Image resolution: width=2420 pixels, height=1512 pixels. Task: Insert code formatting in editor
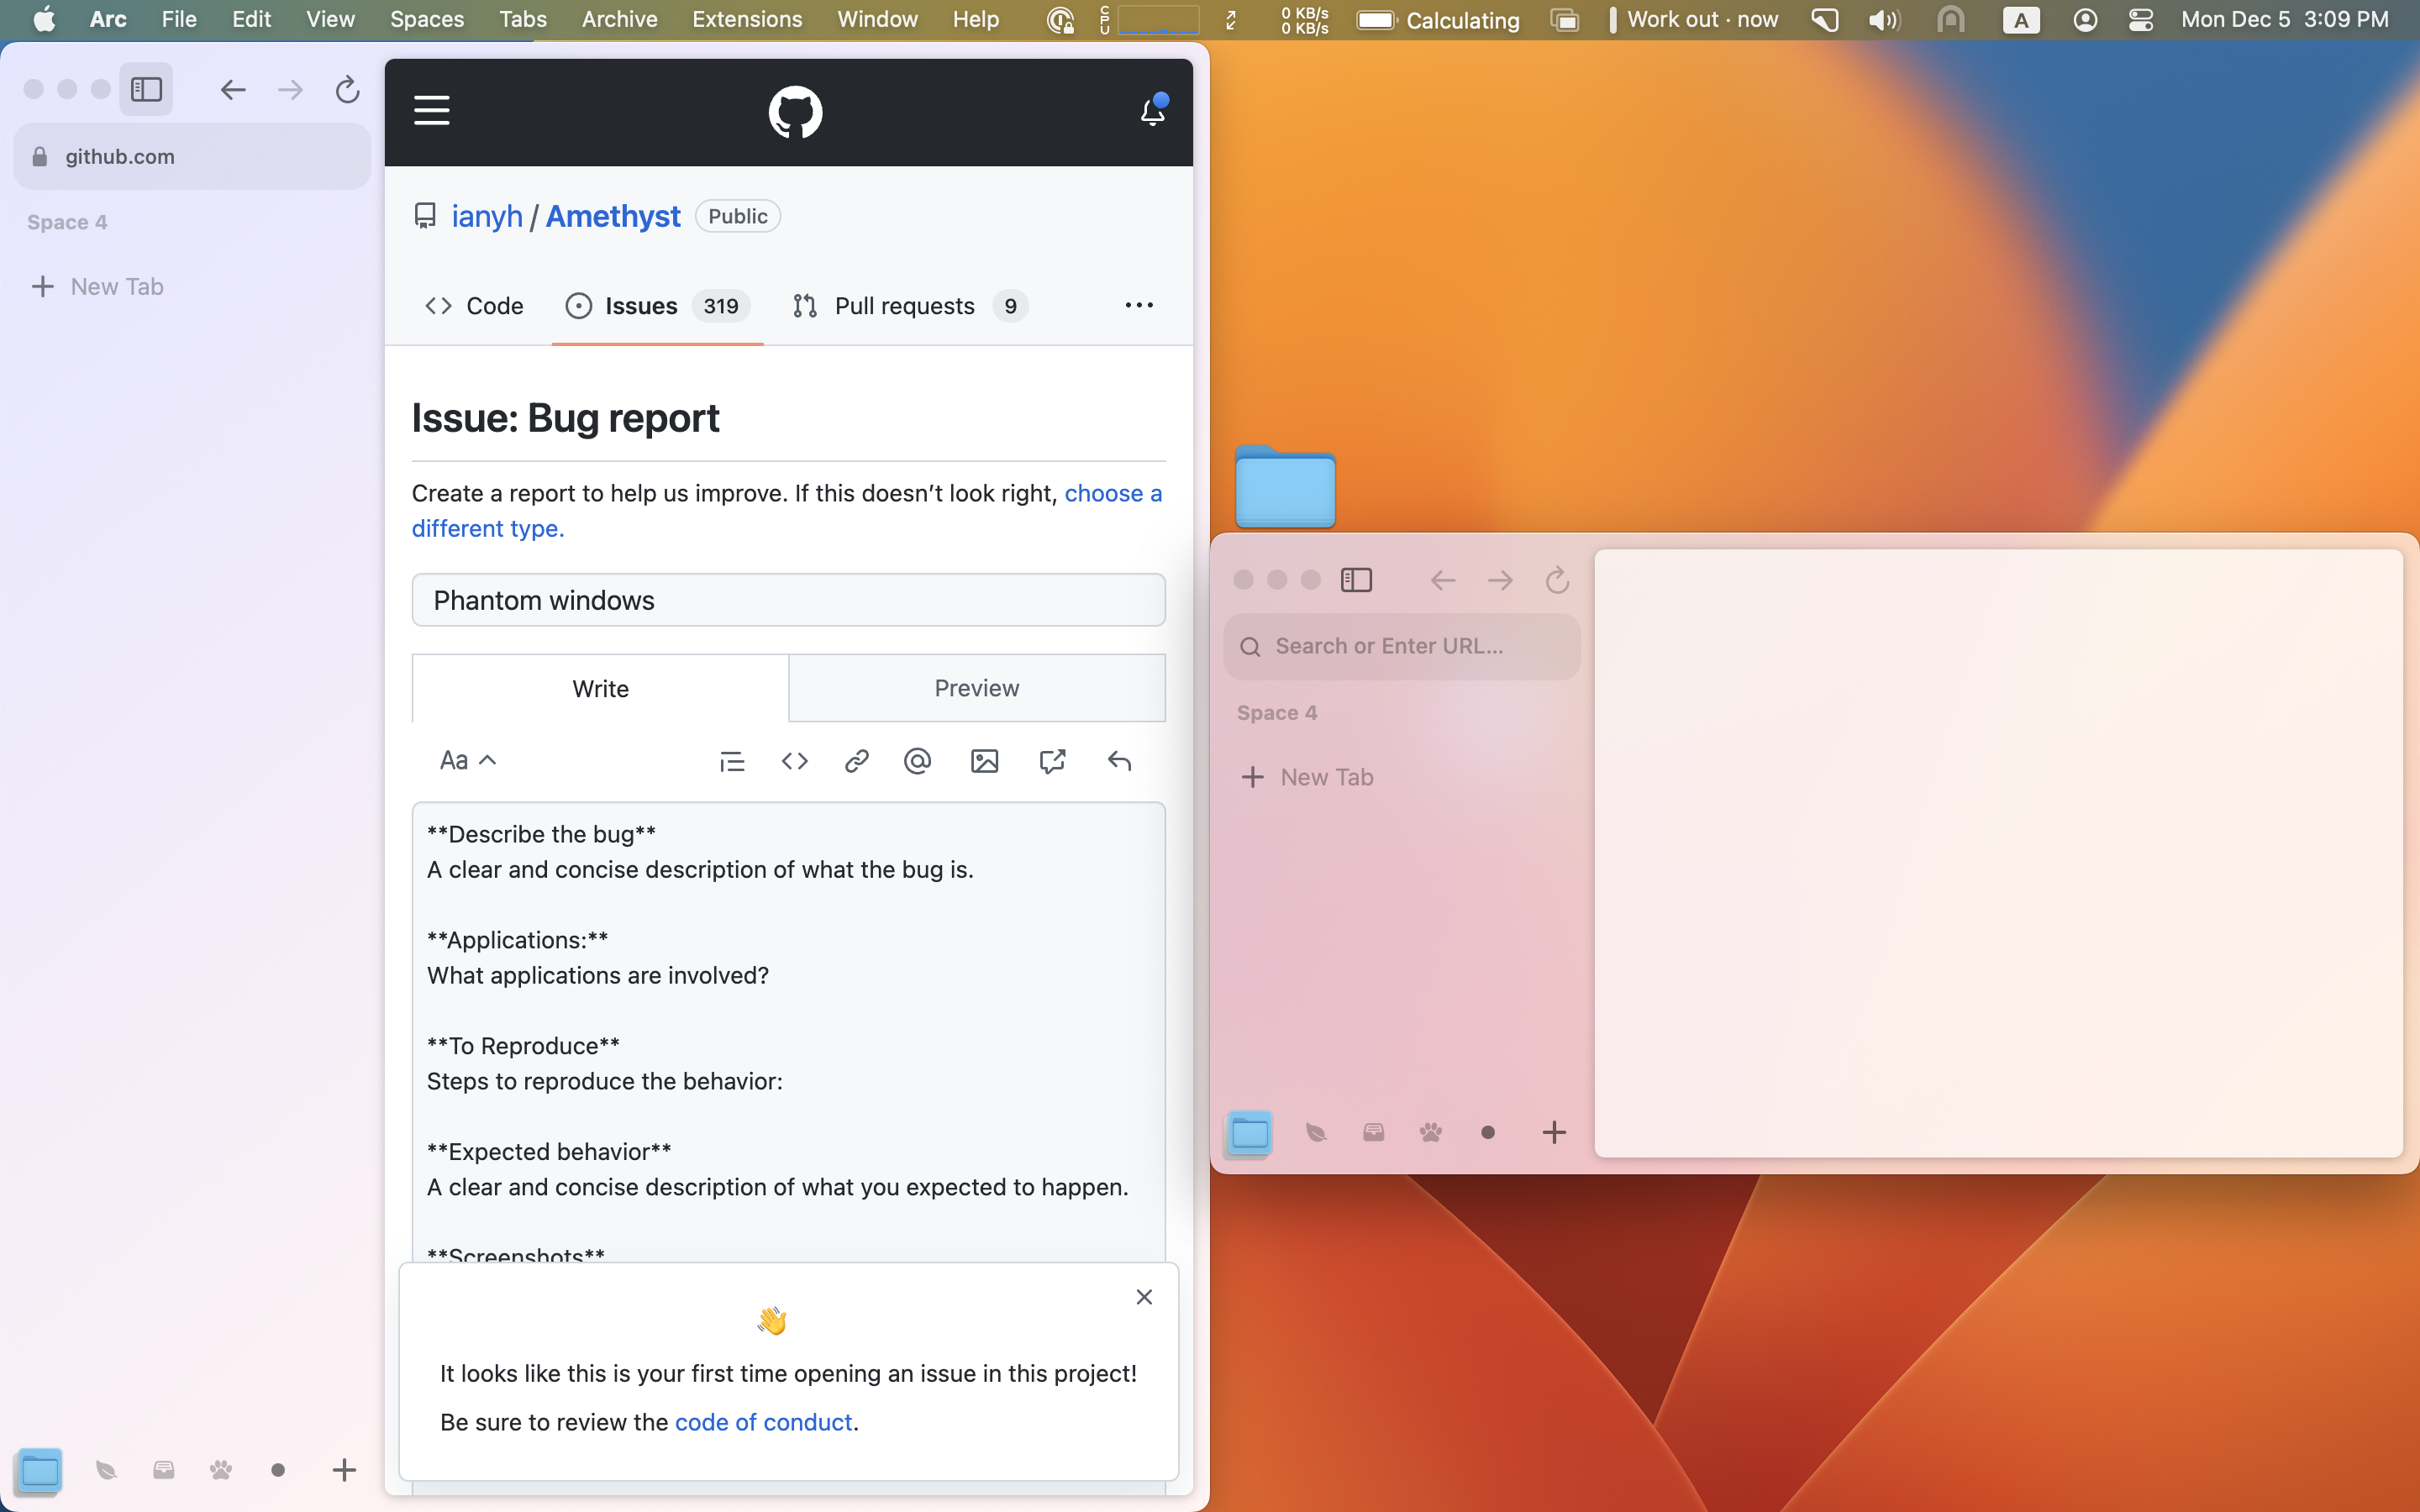pyautogui.click(x=794, y=761)
